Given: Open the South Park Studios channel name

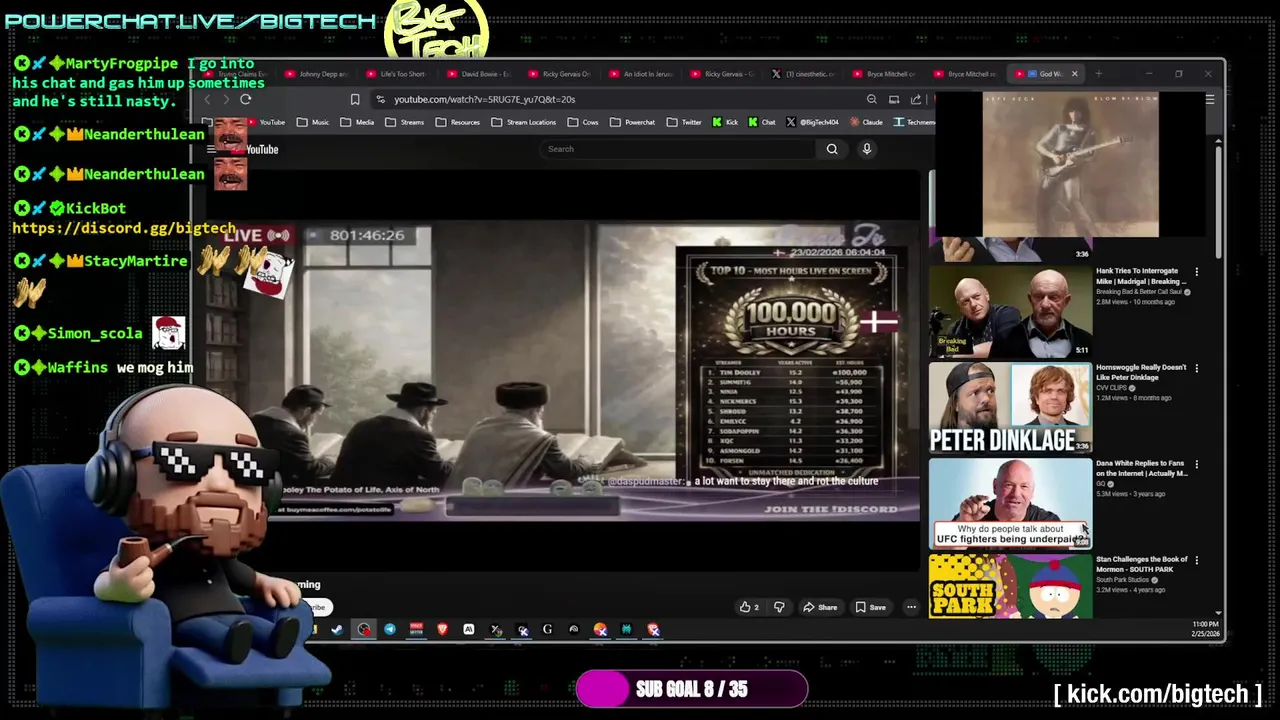Looking at the screenshot, I should click(1121, 580).
